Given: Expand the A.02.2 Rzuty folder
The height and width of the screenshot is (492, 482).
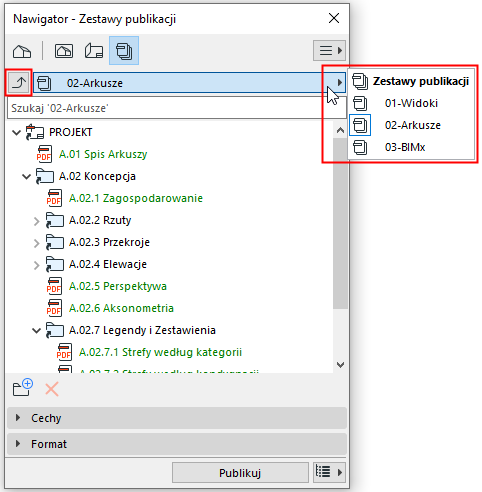Looking at the screenshot, I should [37, 221].
